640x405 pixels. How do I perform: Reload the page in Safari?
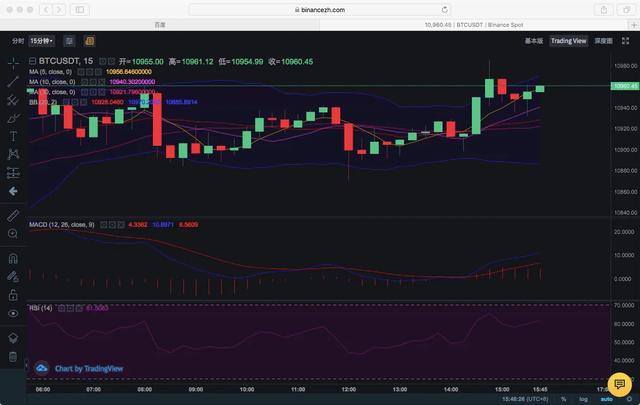[x=444, y=10]
